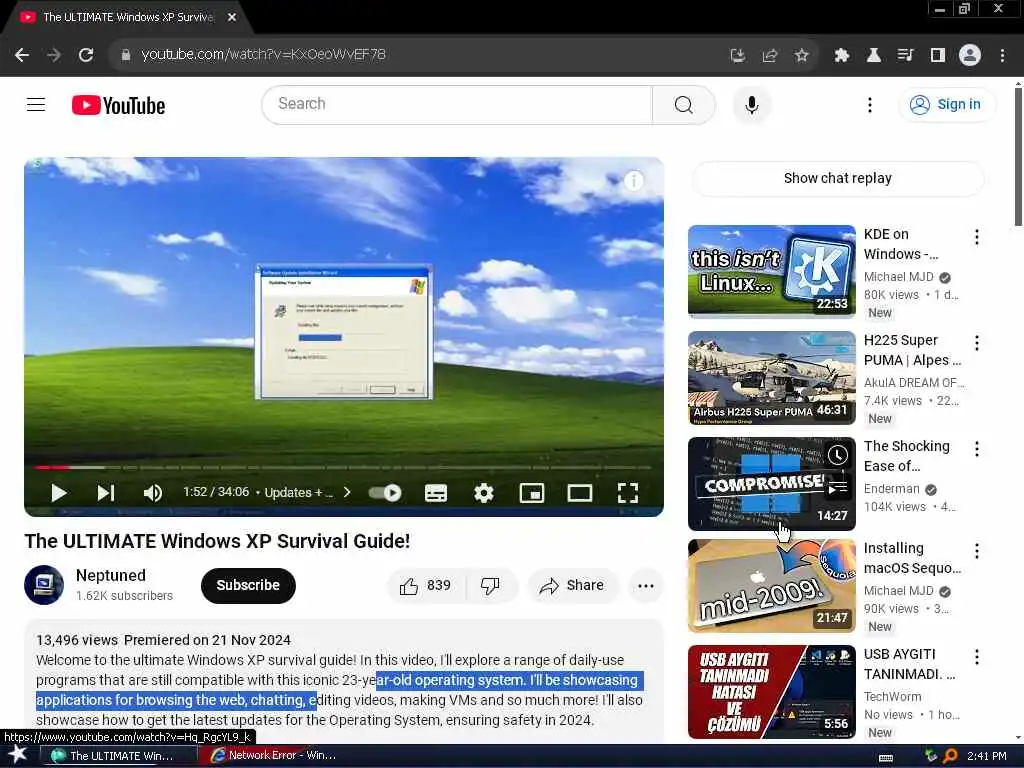Open The Shocking Ease of video thumbnail

tap(771, 483)
